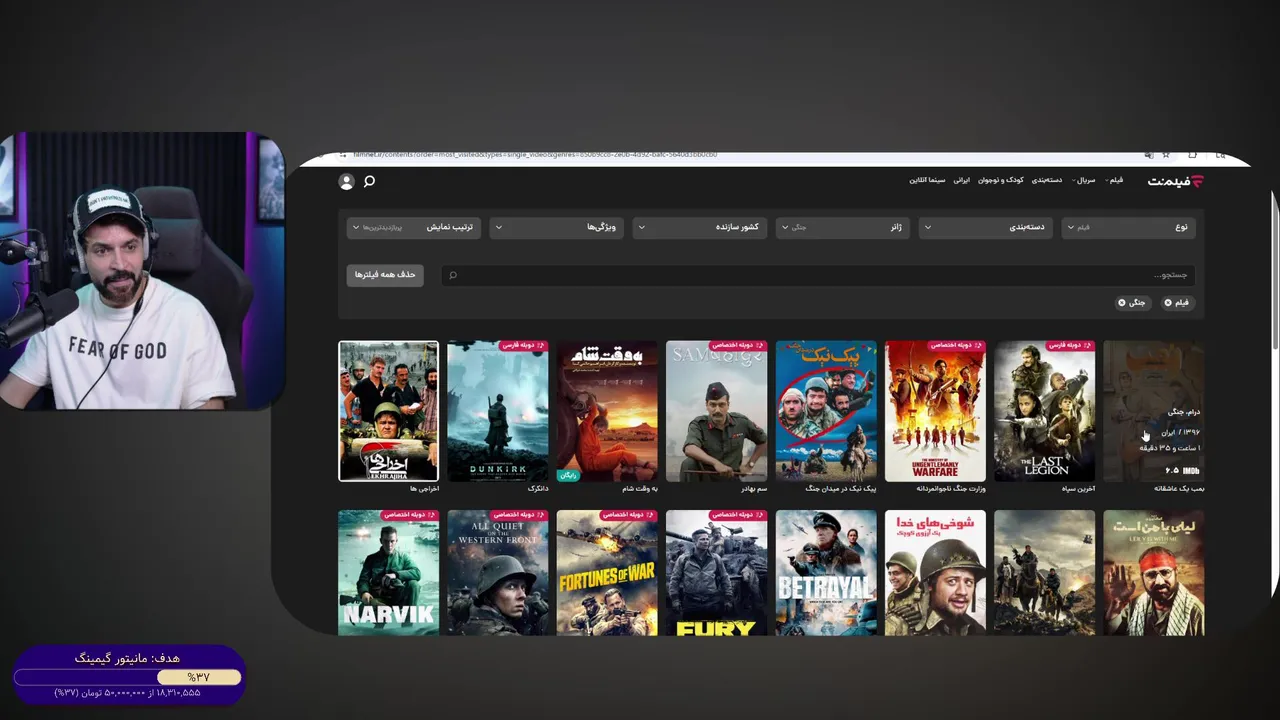Open the اخراجی ها movie poster
Screen dimensions: 1280x720
coord(388,411)
